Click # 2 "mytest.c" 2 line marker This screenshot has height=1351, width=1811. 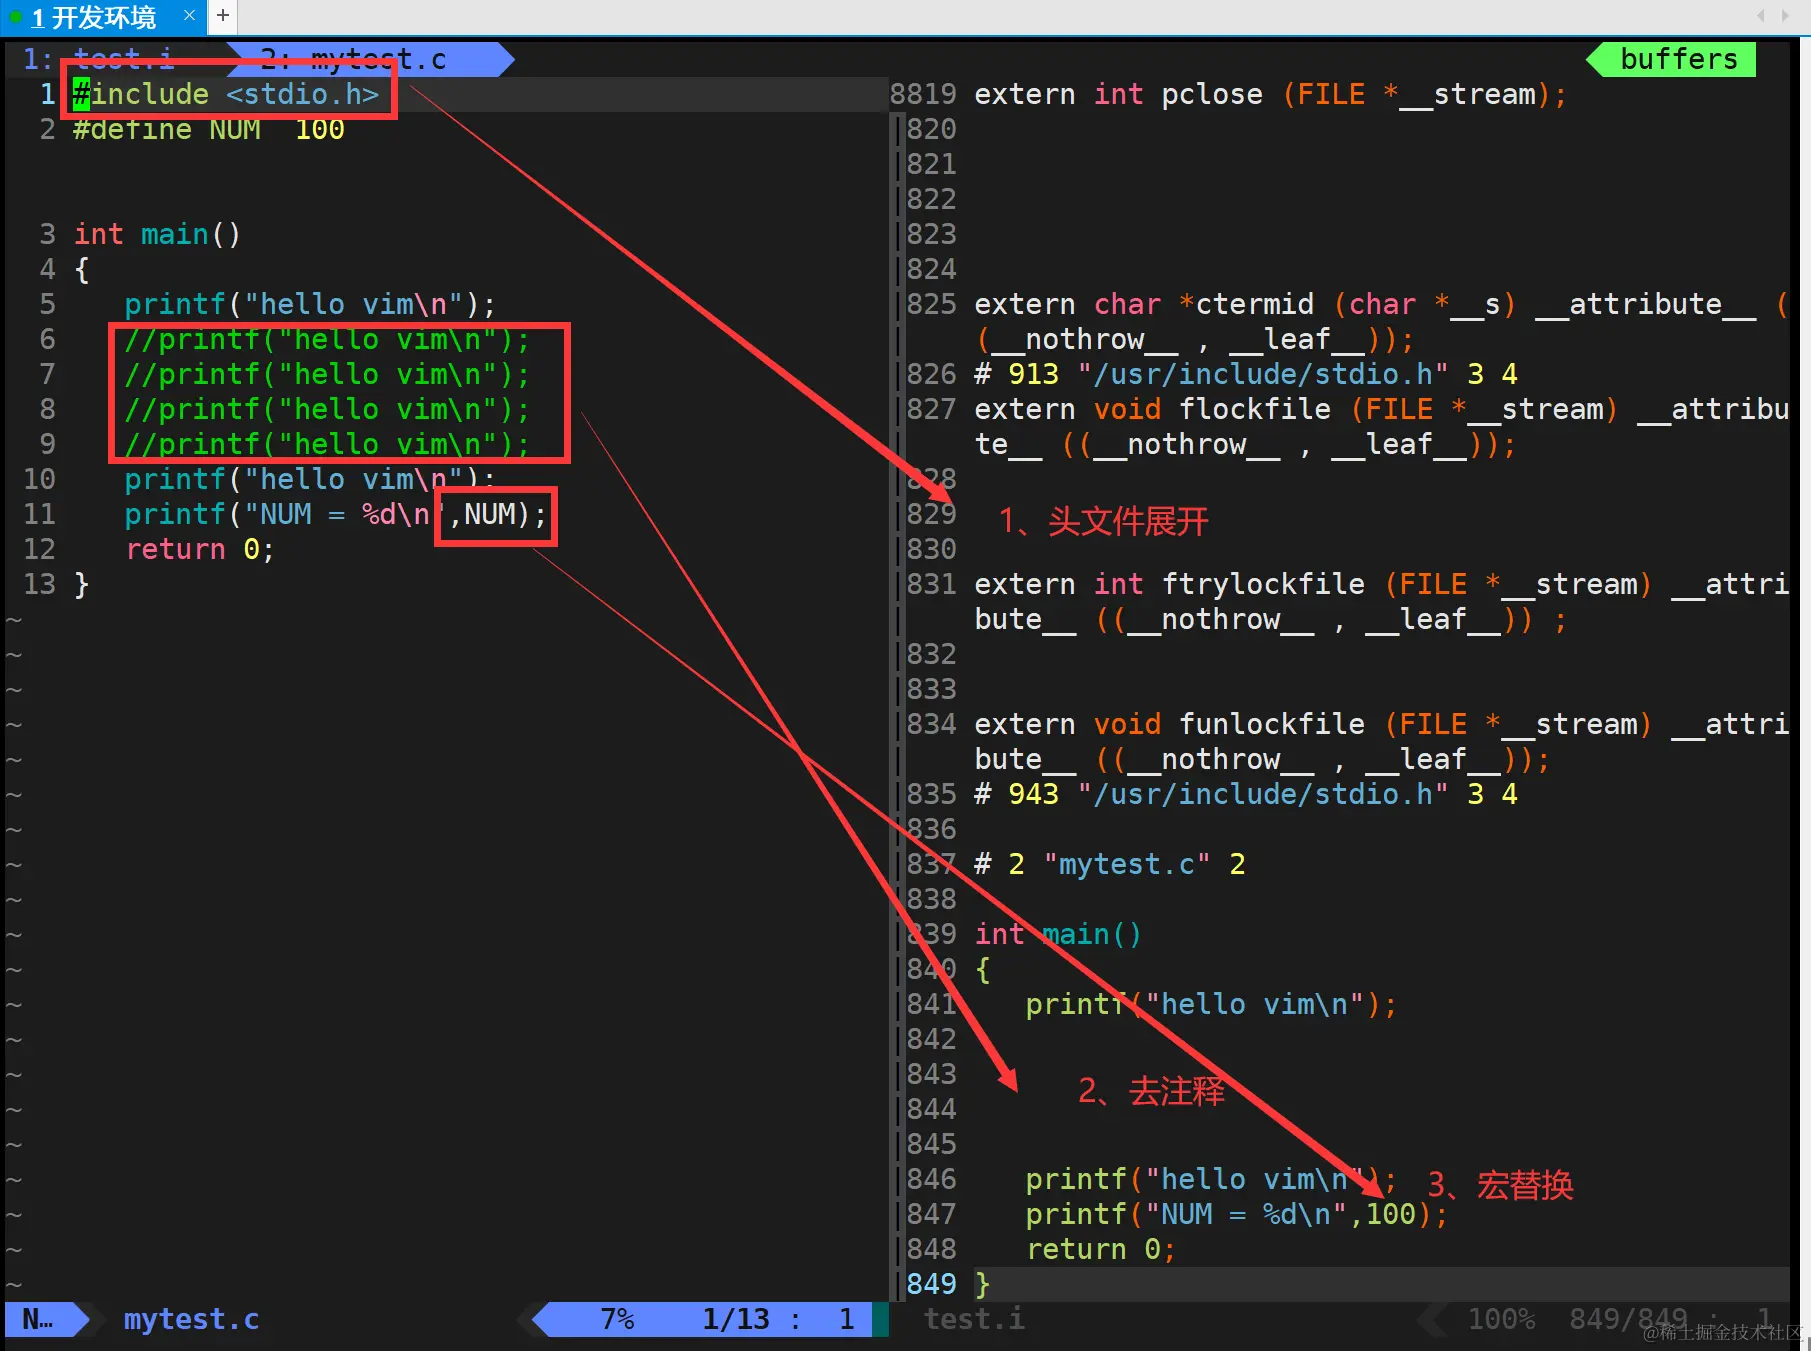click(x=1110, y=864)
